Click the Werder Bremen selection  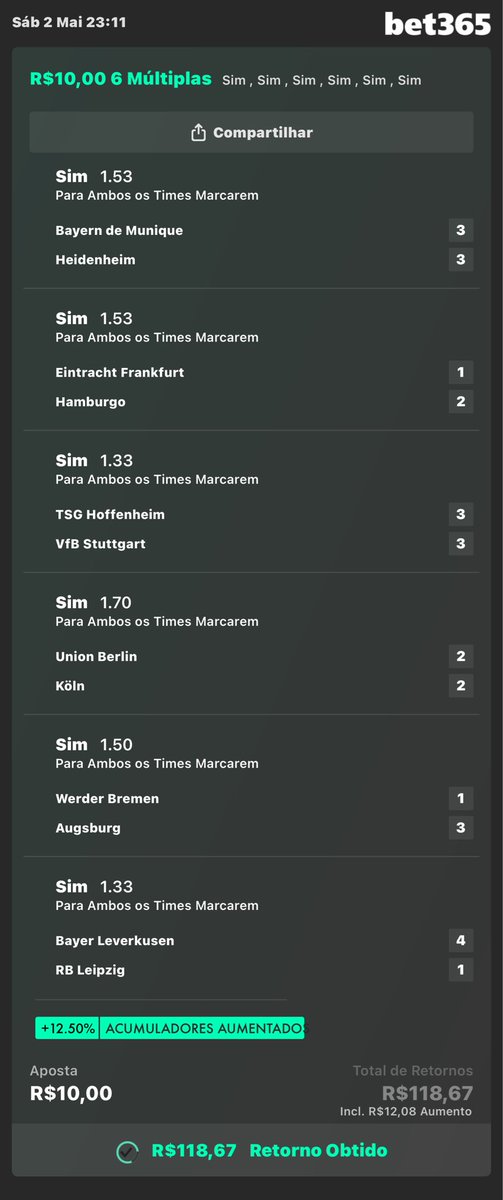coord(251,799)
